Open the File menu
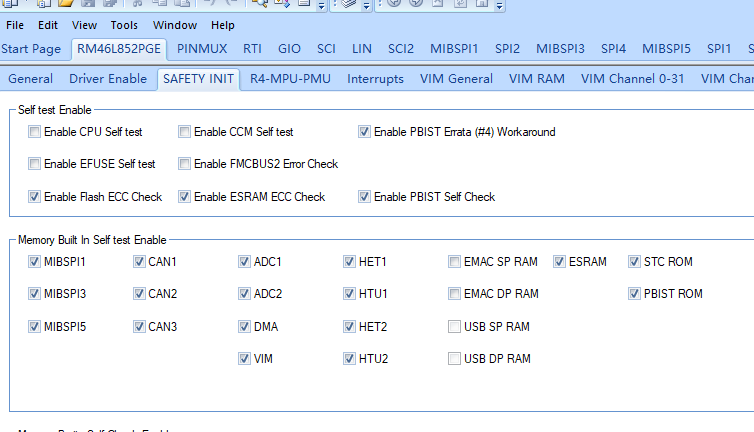This screenshot has height=432, width=754. (x=15, y=25)
